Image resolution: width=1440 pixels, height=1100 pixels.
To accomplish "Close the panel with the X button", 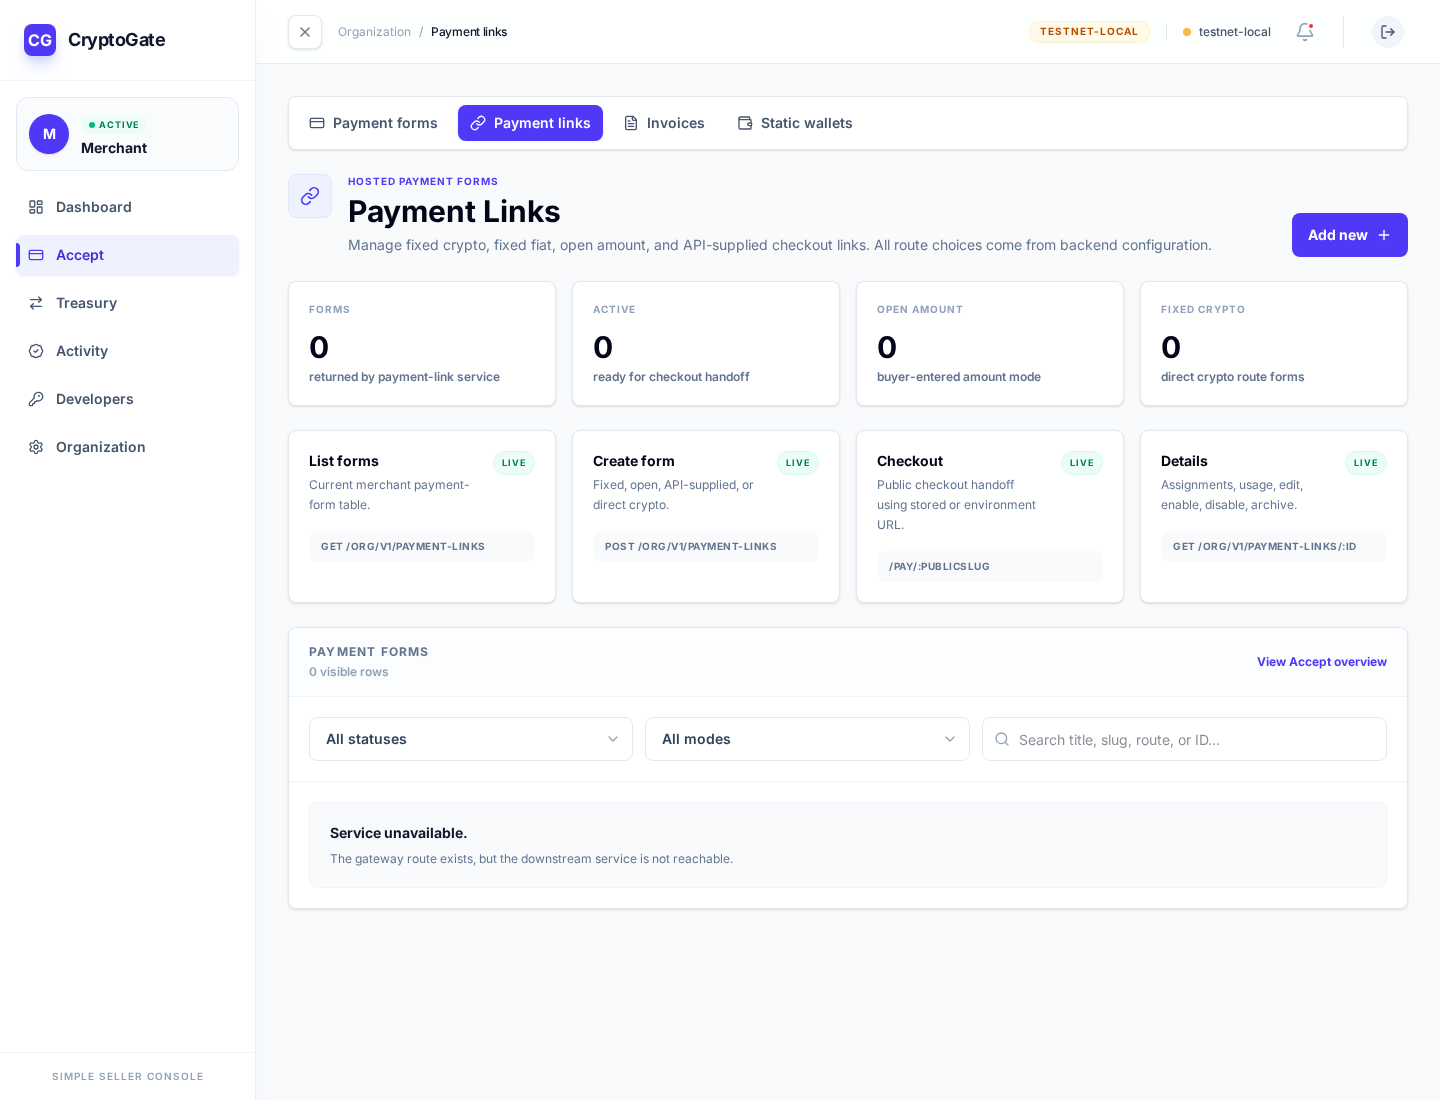I will (305, 32).
